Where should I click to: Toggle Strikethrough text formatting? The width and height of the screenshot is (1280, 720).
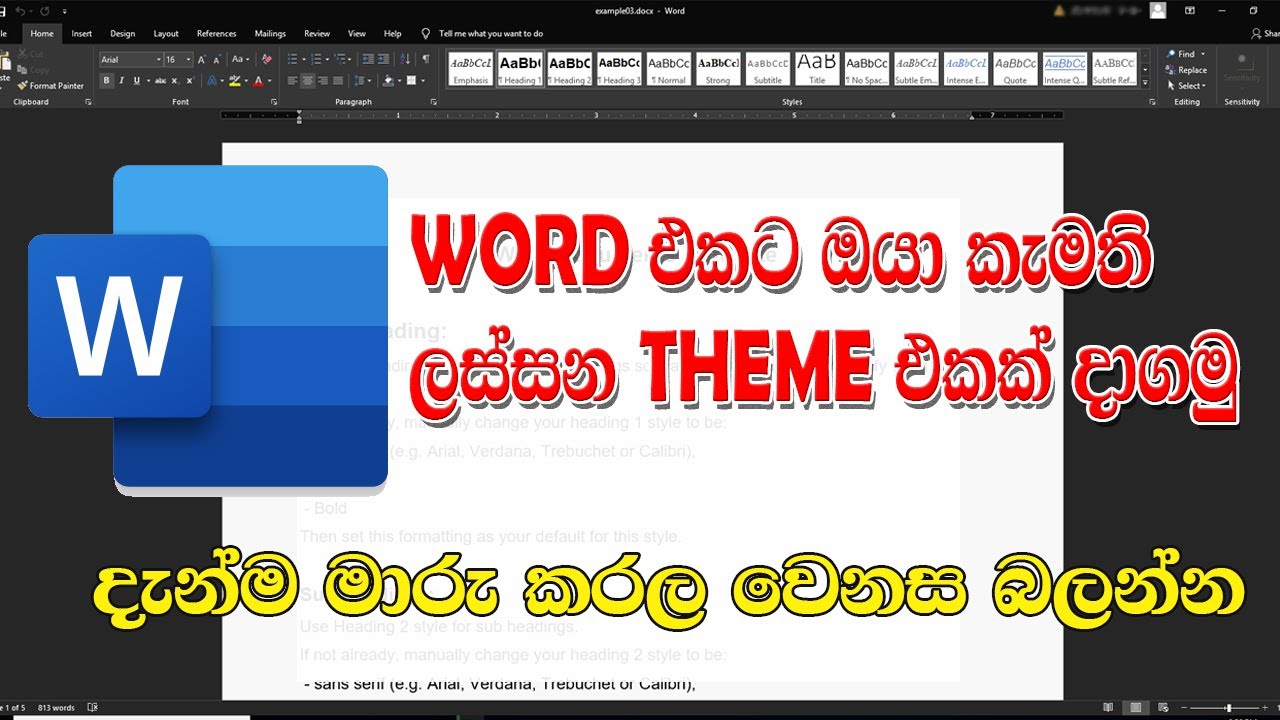pyautogui.click(x=160, y=81)
